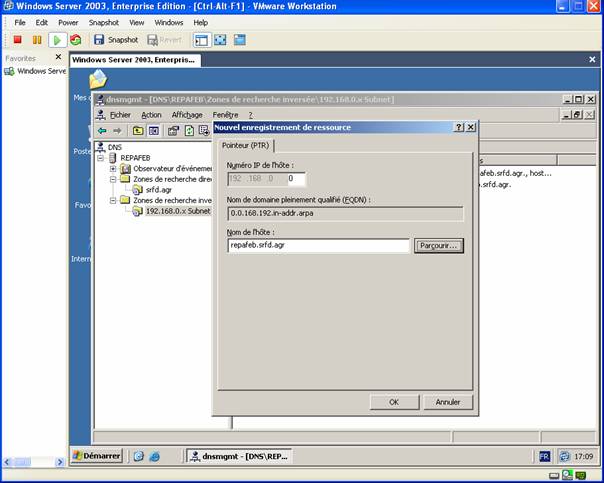Click dialog ? help button
Screen dimensions: 604x483
click(459, 127)
